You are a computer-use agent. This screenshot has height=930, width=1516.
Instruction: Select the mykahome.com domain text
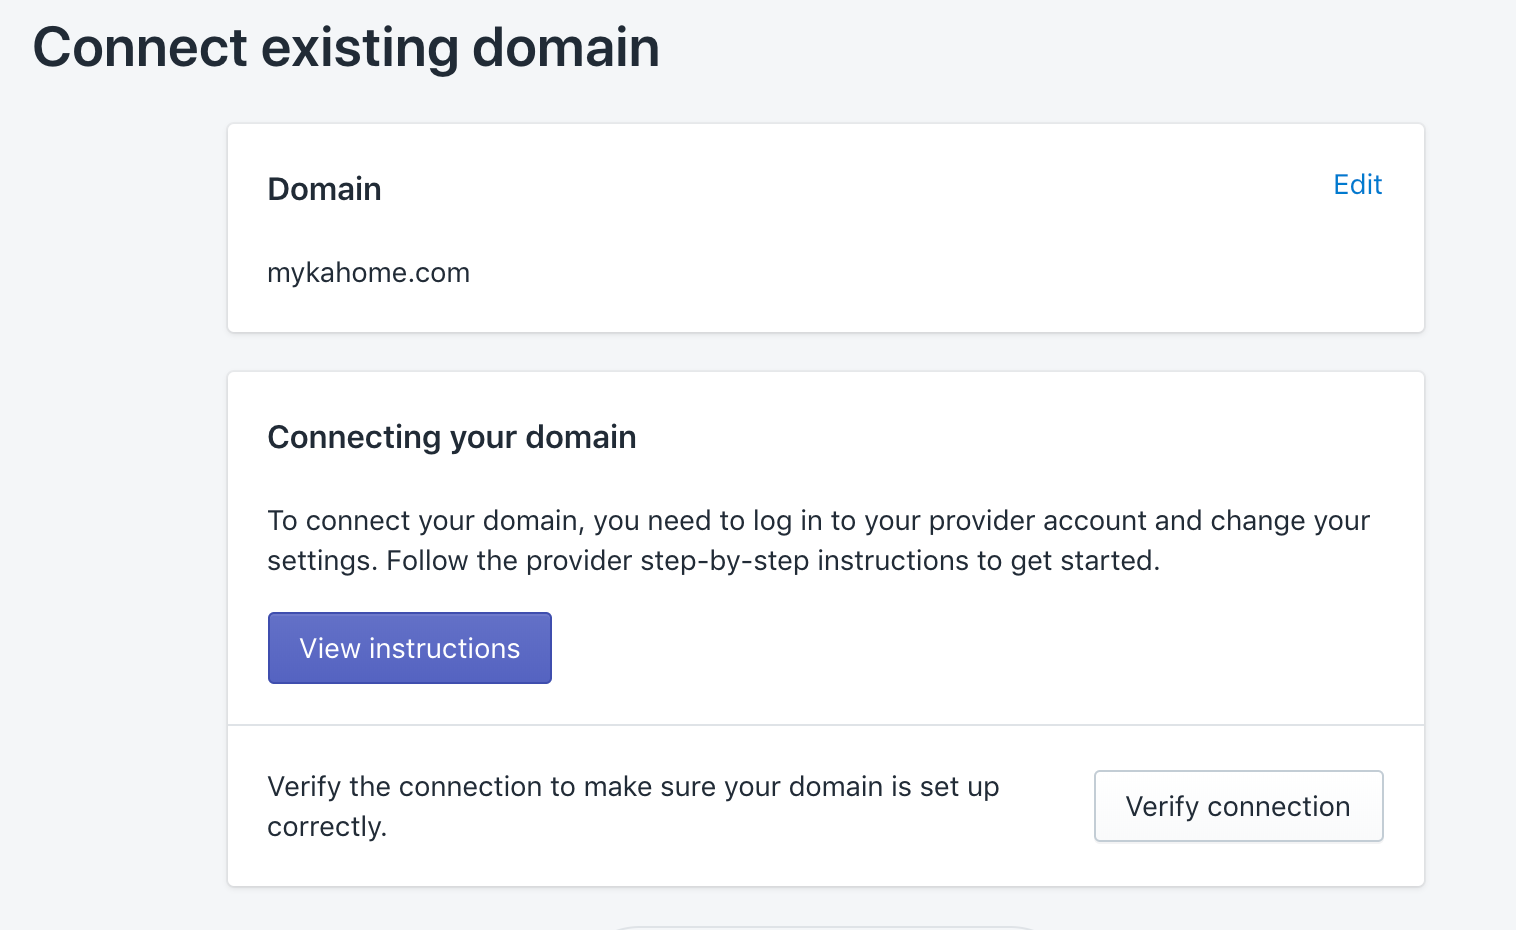click(368, 273)
